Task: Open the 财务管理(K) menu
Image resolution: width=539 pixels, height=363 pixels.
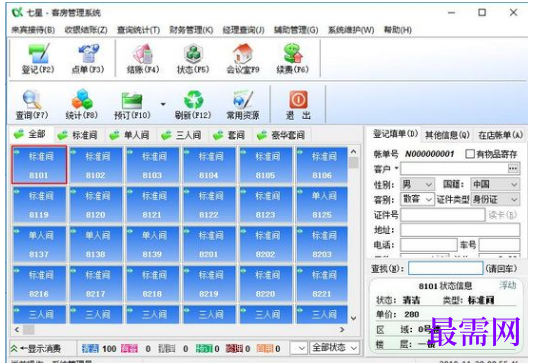Action: 191,30
